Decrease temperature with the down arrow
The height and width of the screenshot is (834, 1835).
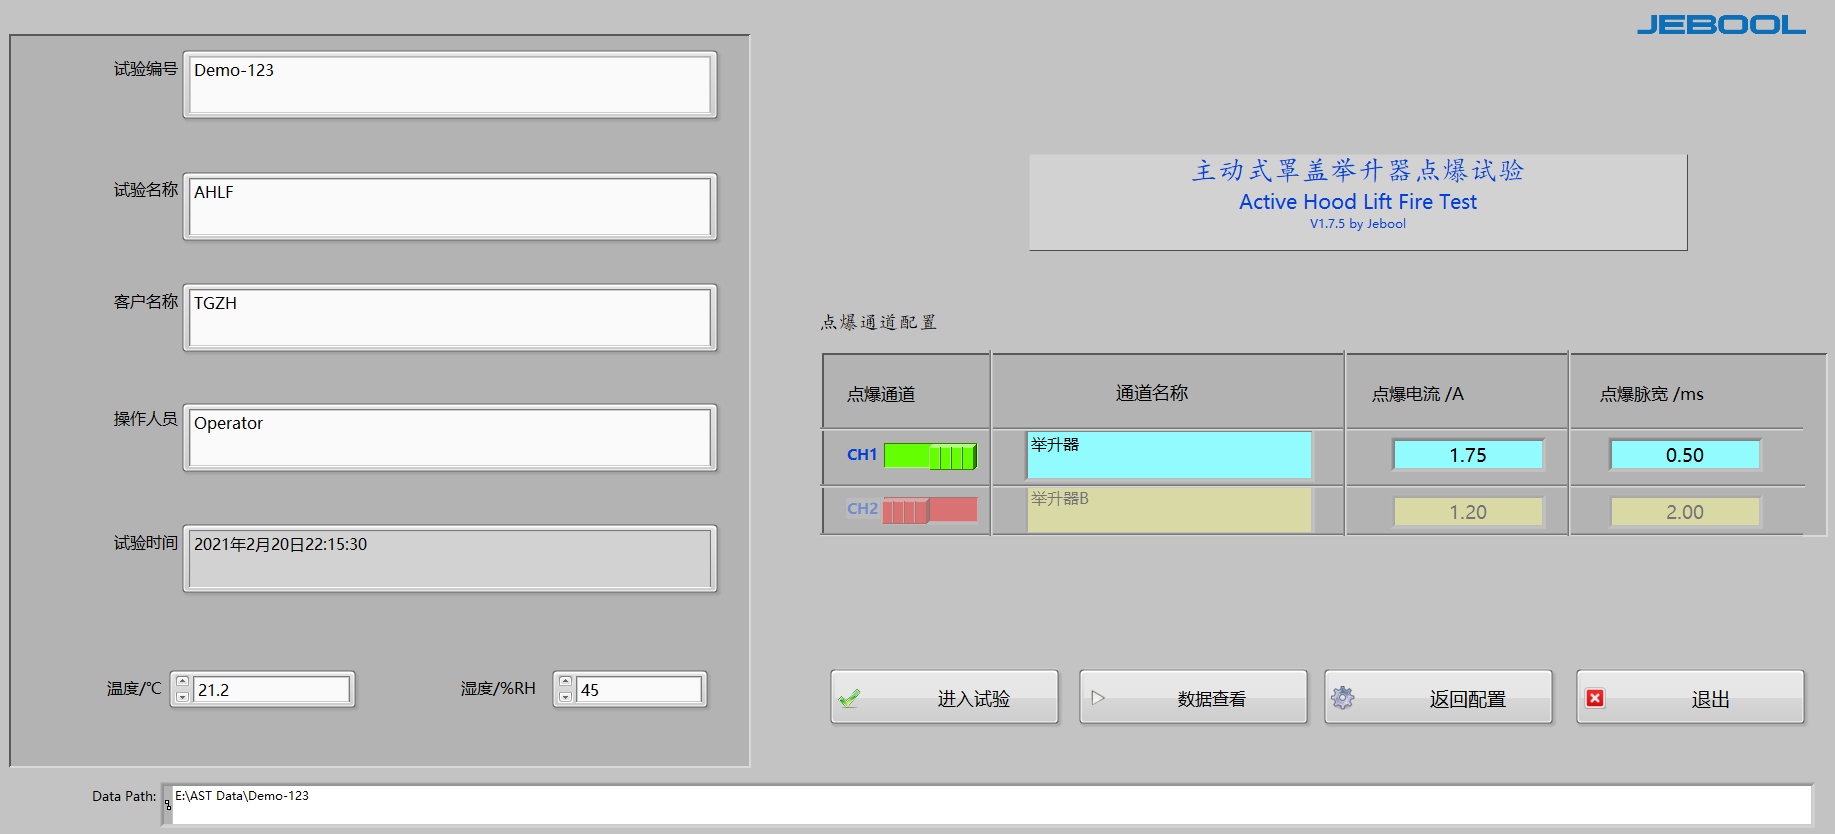pos(182,697)
